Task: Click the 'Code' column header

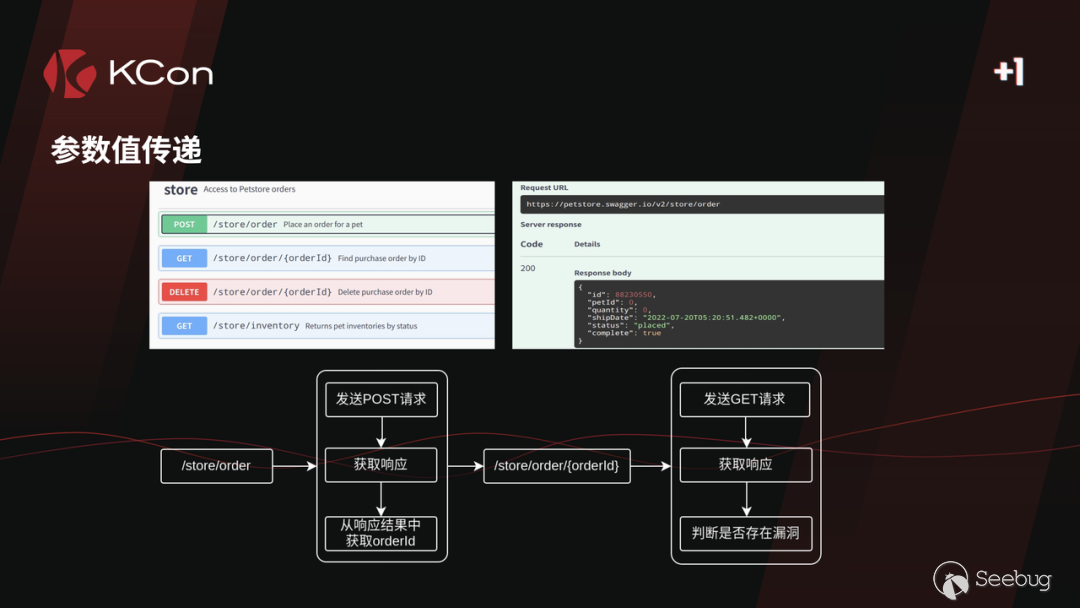Action: (532, 244)
